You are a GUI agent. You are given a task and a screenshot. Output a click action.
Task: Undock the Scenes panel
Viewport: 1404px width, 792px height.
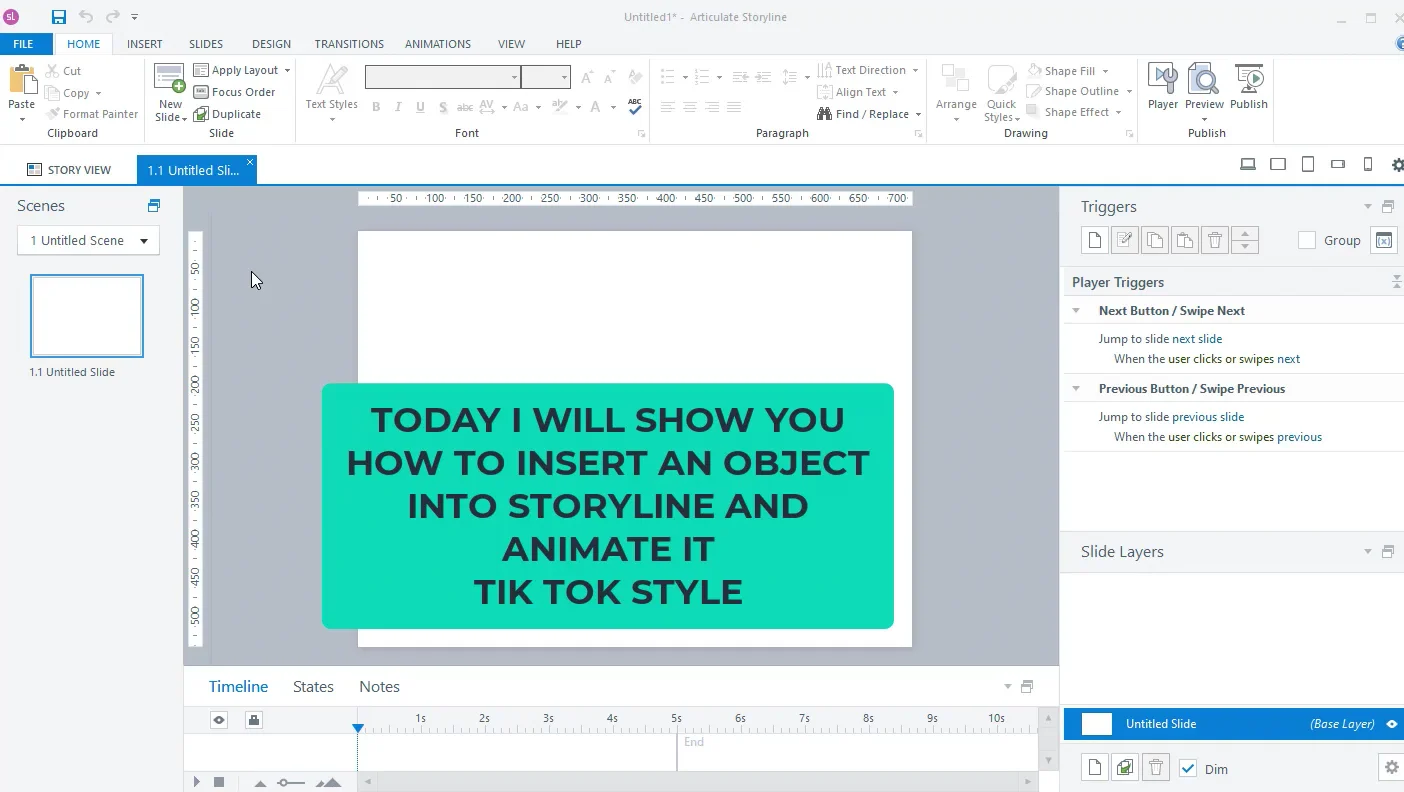154,205
